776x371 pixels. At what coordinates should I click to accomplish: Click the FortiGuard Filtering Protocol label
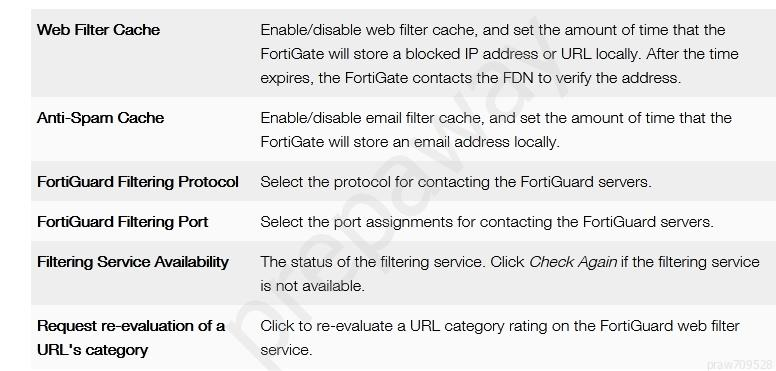[138, 182]
